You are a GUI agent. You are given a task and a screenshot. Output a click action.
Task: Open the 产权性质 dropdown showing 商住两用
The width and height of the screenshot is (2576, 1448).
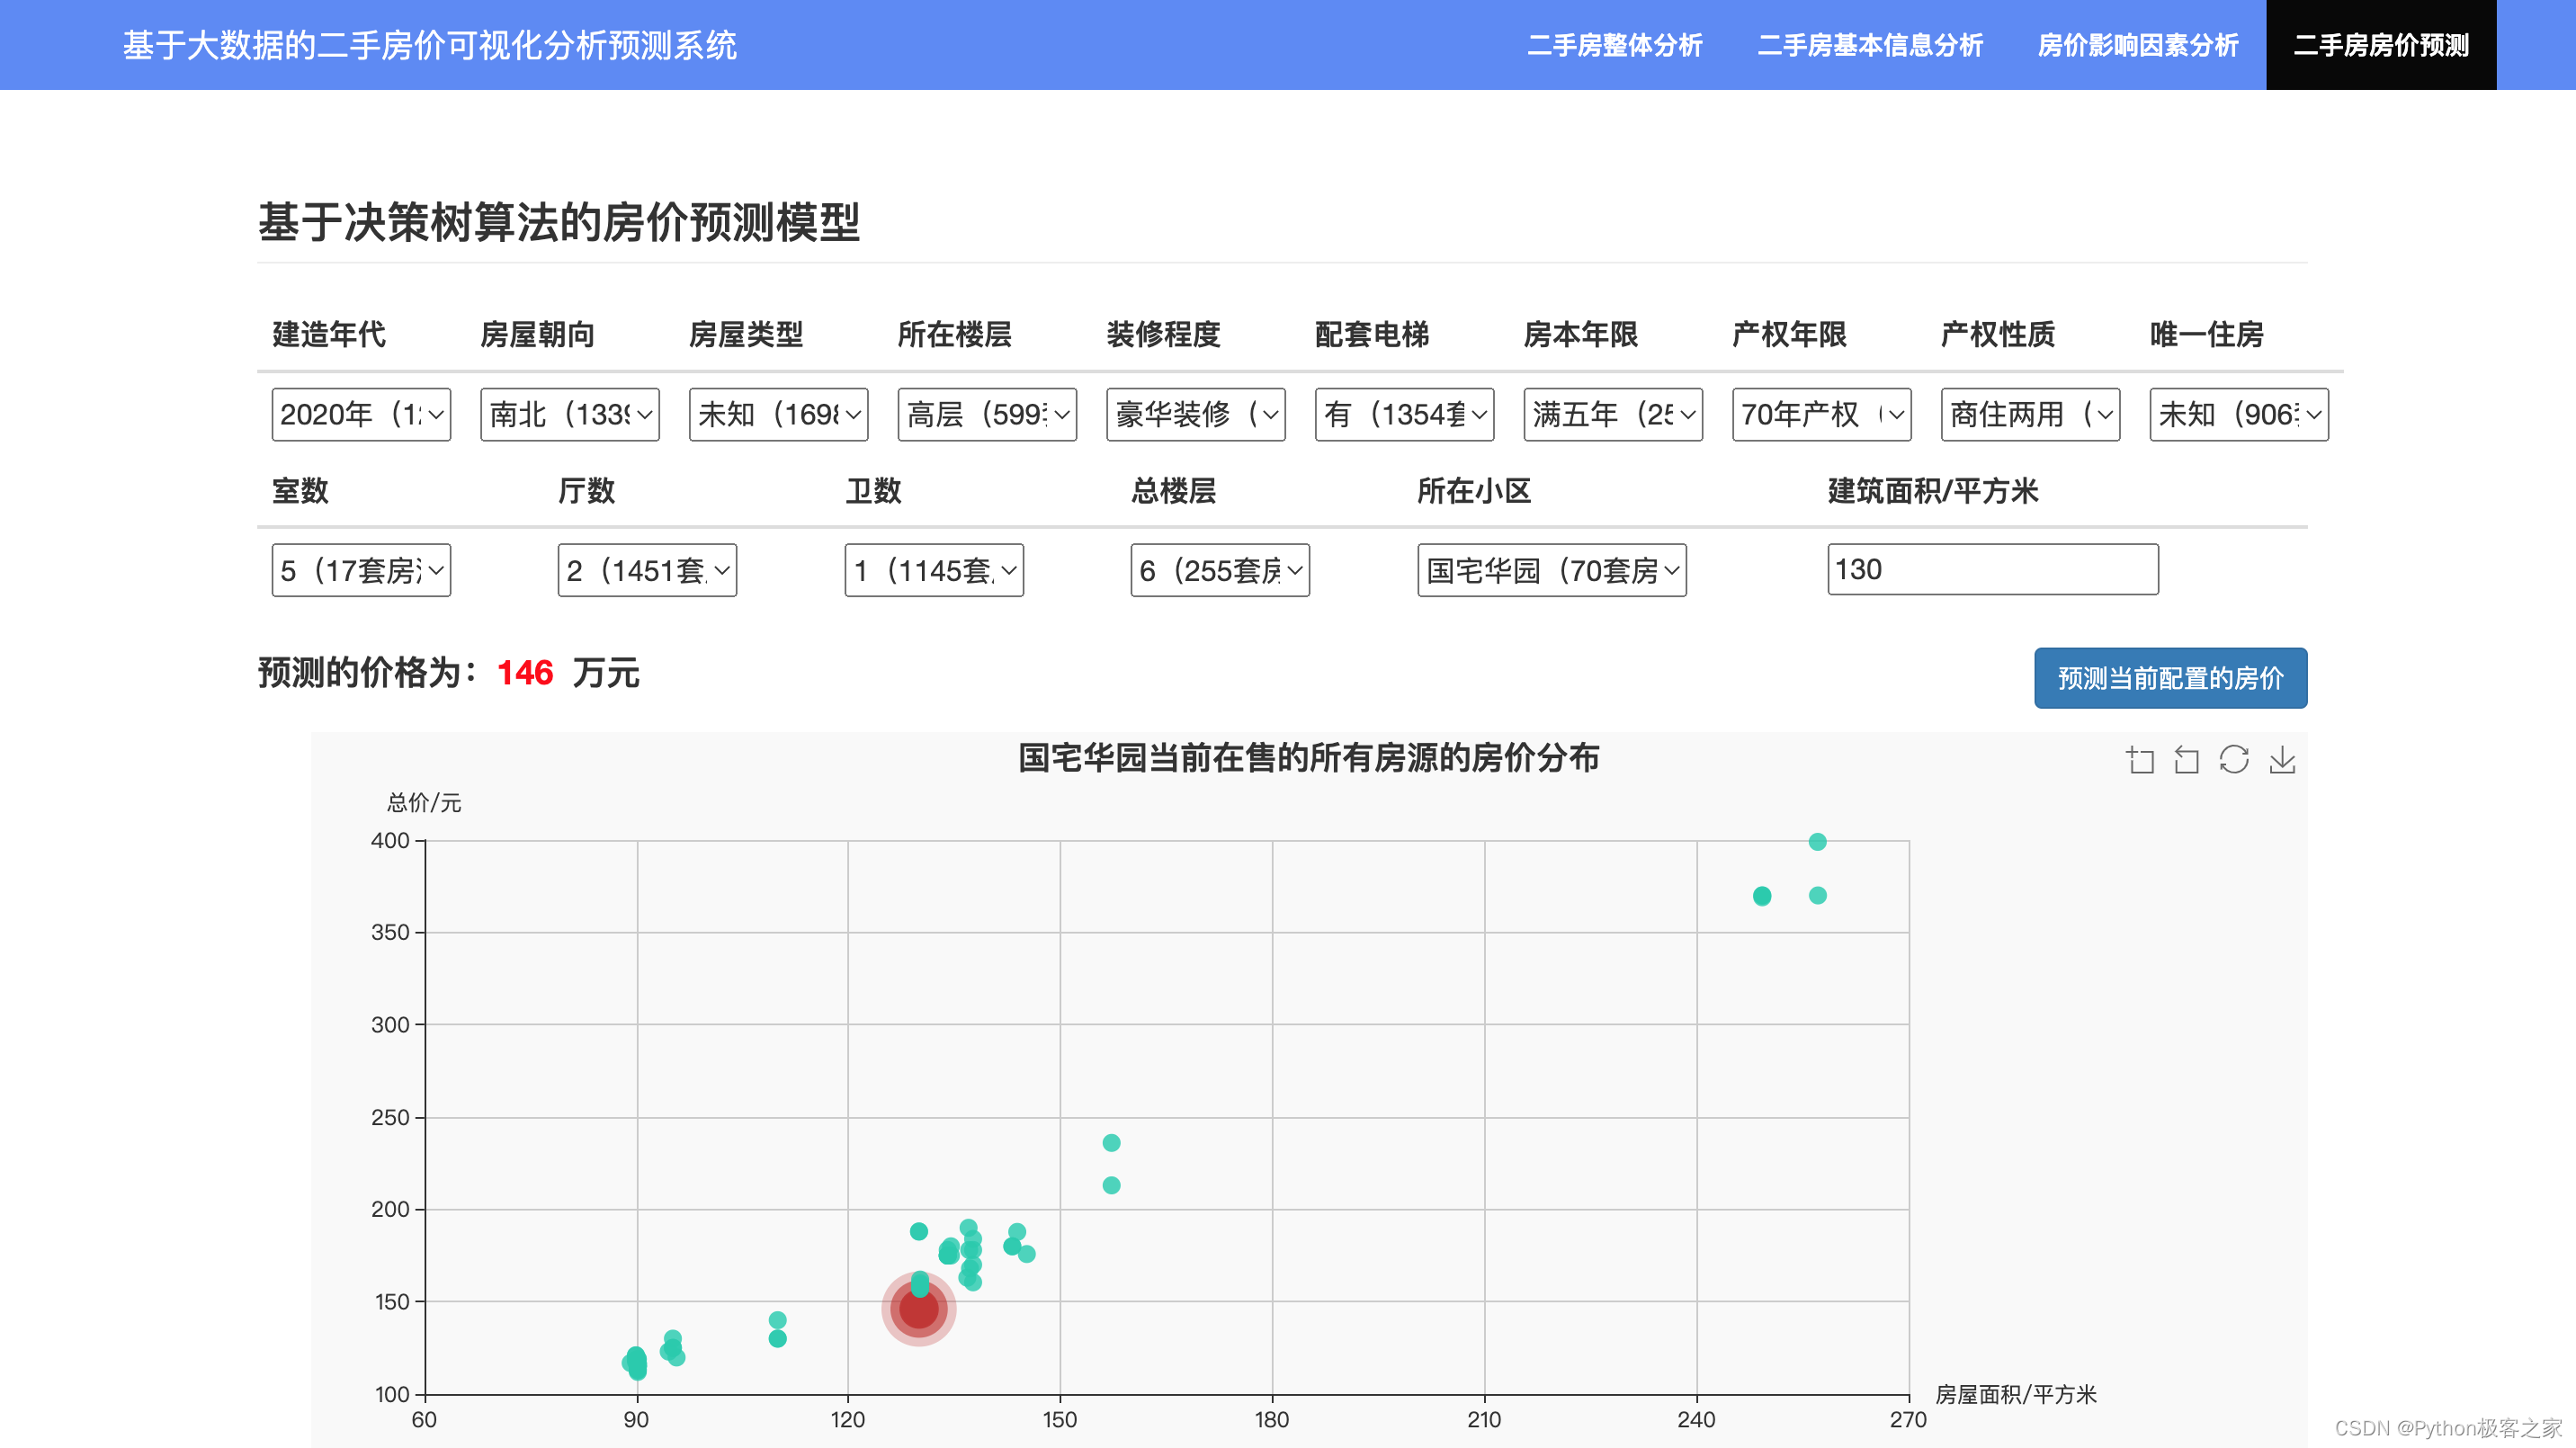(x=2030, y=414)
